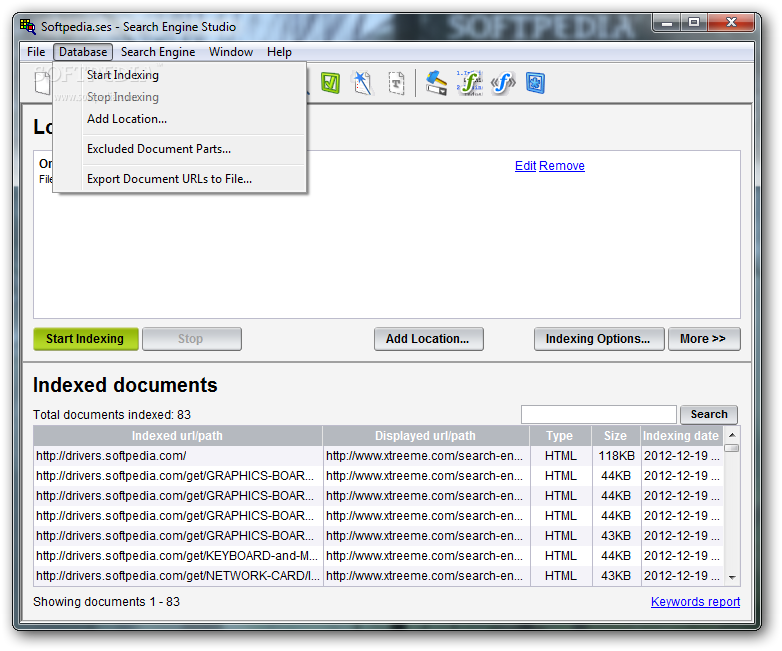
Task: Click the application icon in title bar
Action: coord(28,26)
